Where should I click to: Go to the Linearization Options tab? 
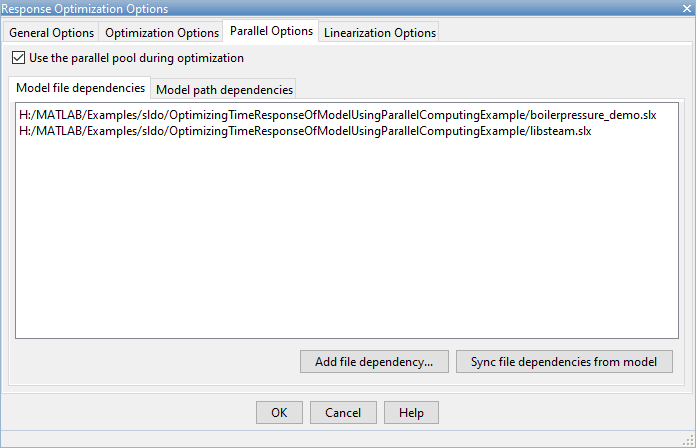click(x=380, y=32)
